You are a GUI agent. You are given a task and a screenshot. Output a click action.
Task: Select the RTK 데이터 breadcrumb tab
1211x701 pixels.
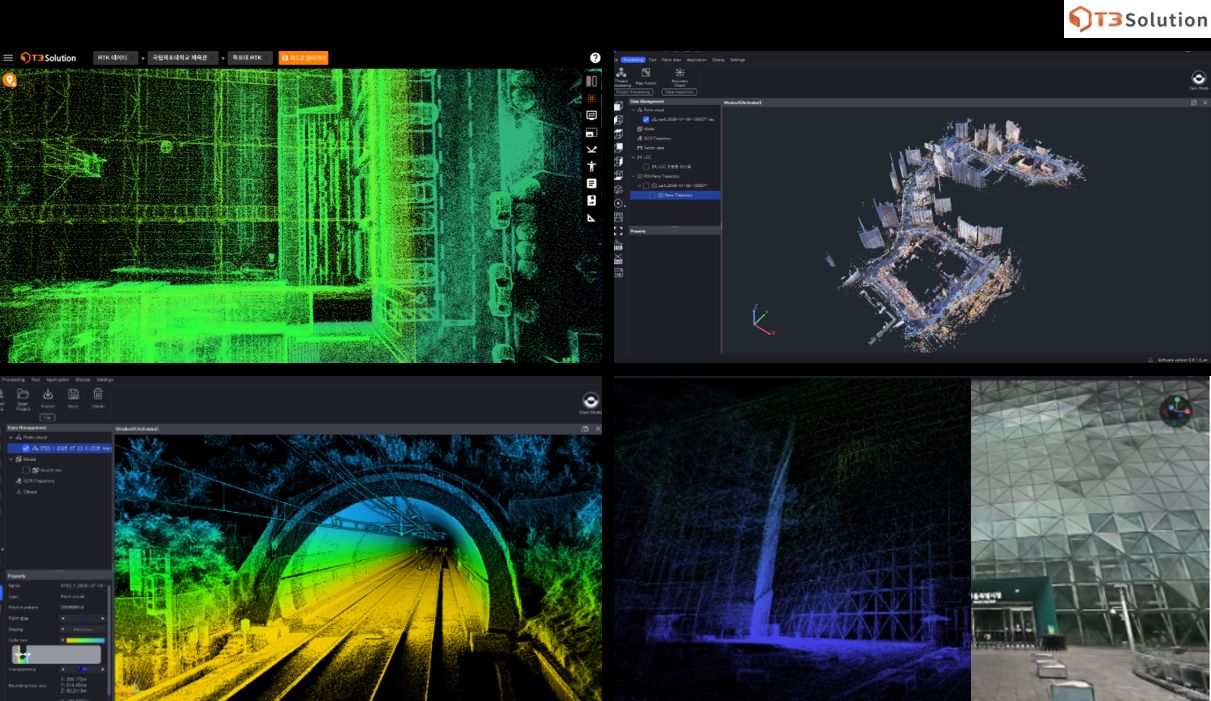tap(115, 58)
